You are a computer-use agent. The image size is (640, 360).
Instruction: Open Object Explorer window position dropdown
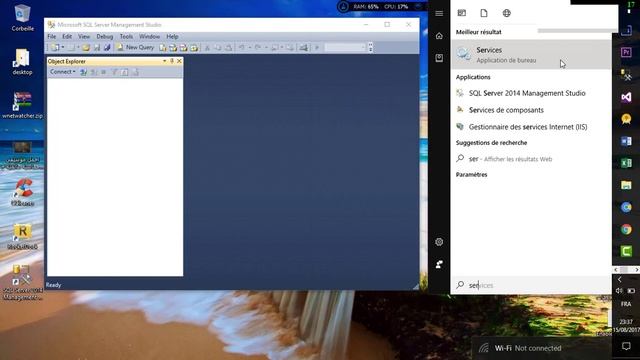pyautogui.click(x=164, y=61)
